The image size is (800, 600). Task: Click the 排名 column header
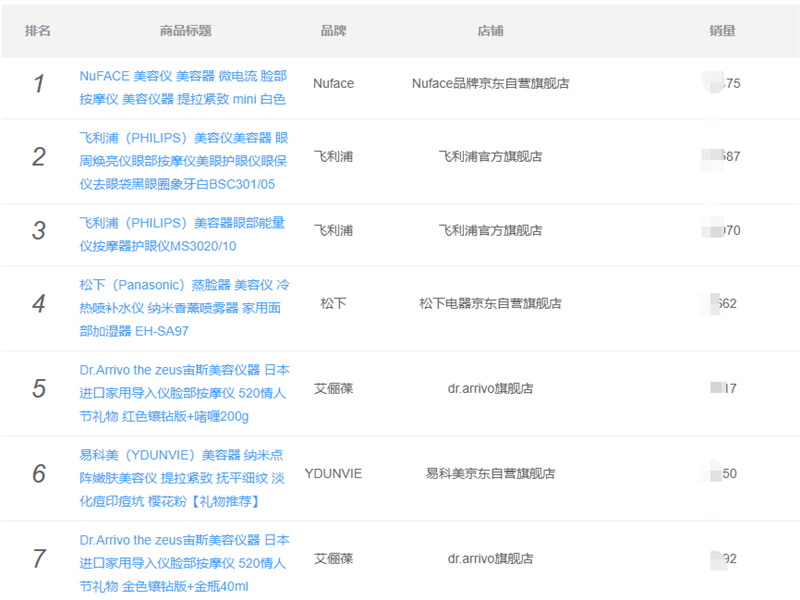tap(38, 31)
